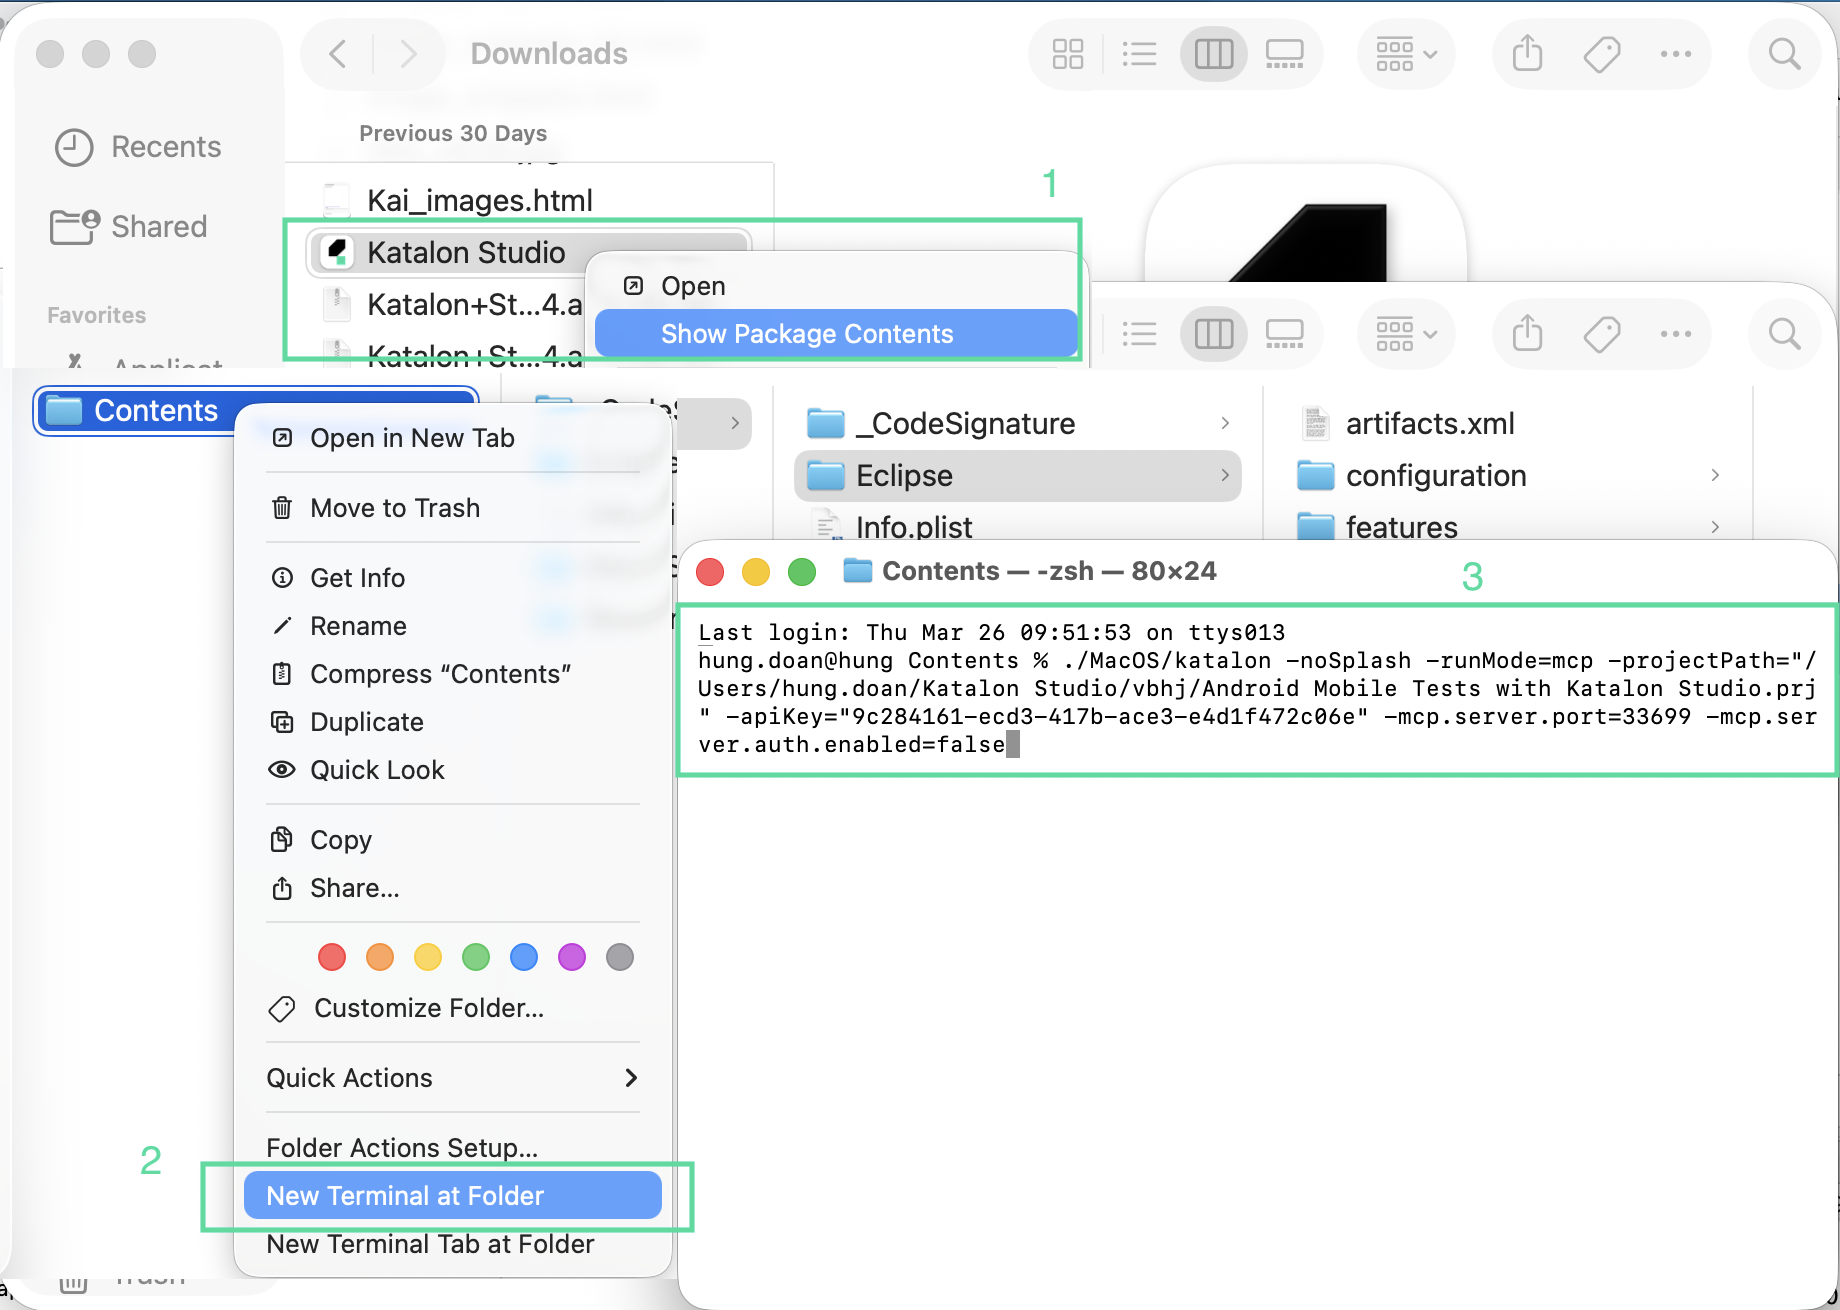Toggle column view in the view switcher
Viewport: 1840px width, 1310px height.
click(1213, 54)
